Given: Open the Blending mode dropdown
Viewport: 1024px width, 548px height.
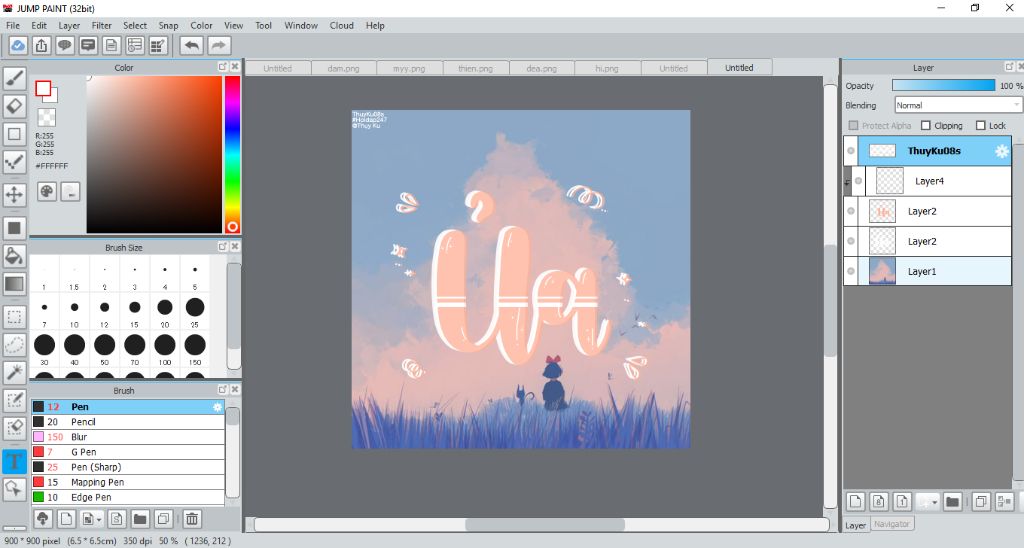Looking at the screenshot, I should point(957,105).
